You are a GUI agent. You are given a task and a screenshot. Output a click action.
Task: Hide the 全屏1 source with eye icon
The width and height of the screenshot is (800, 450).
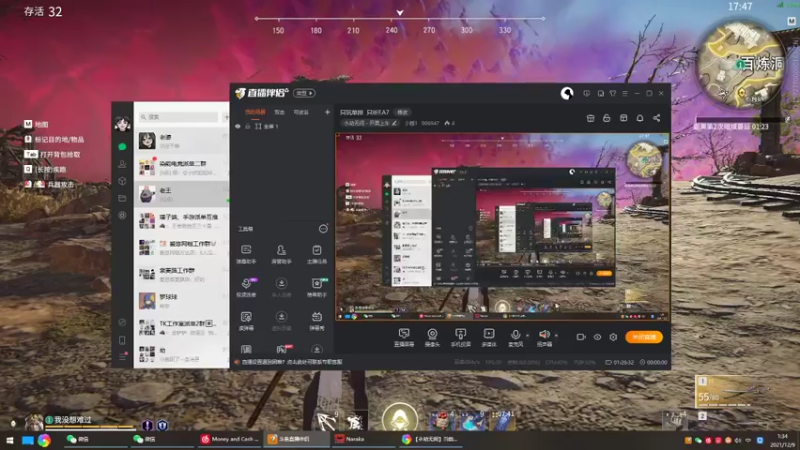coord(238,126)
